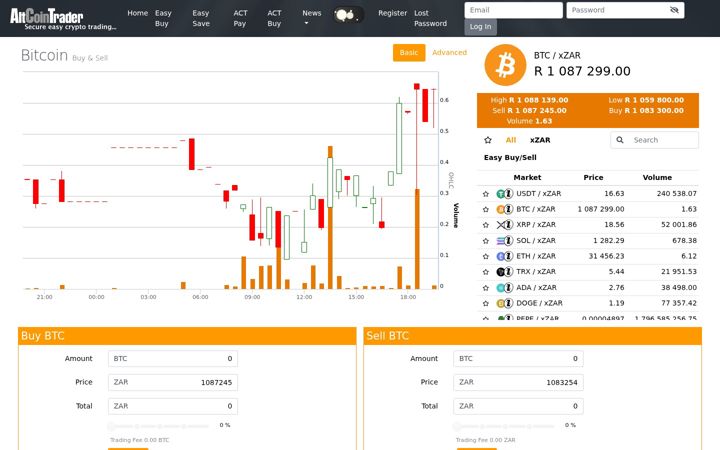The height and width of the screenshot is (450, 720).
Task: Sort markets by Price column header
Action: (x=593, y=177)
